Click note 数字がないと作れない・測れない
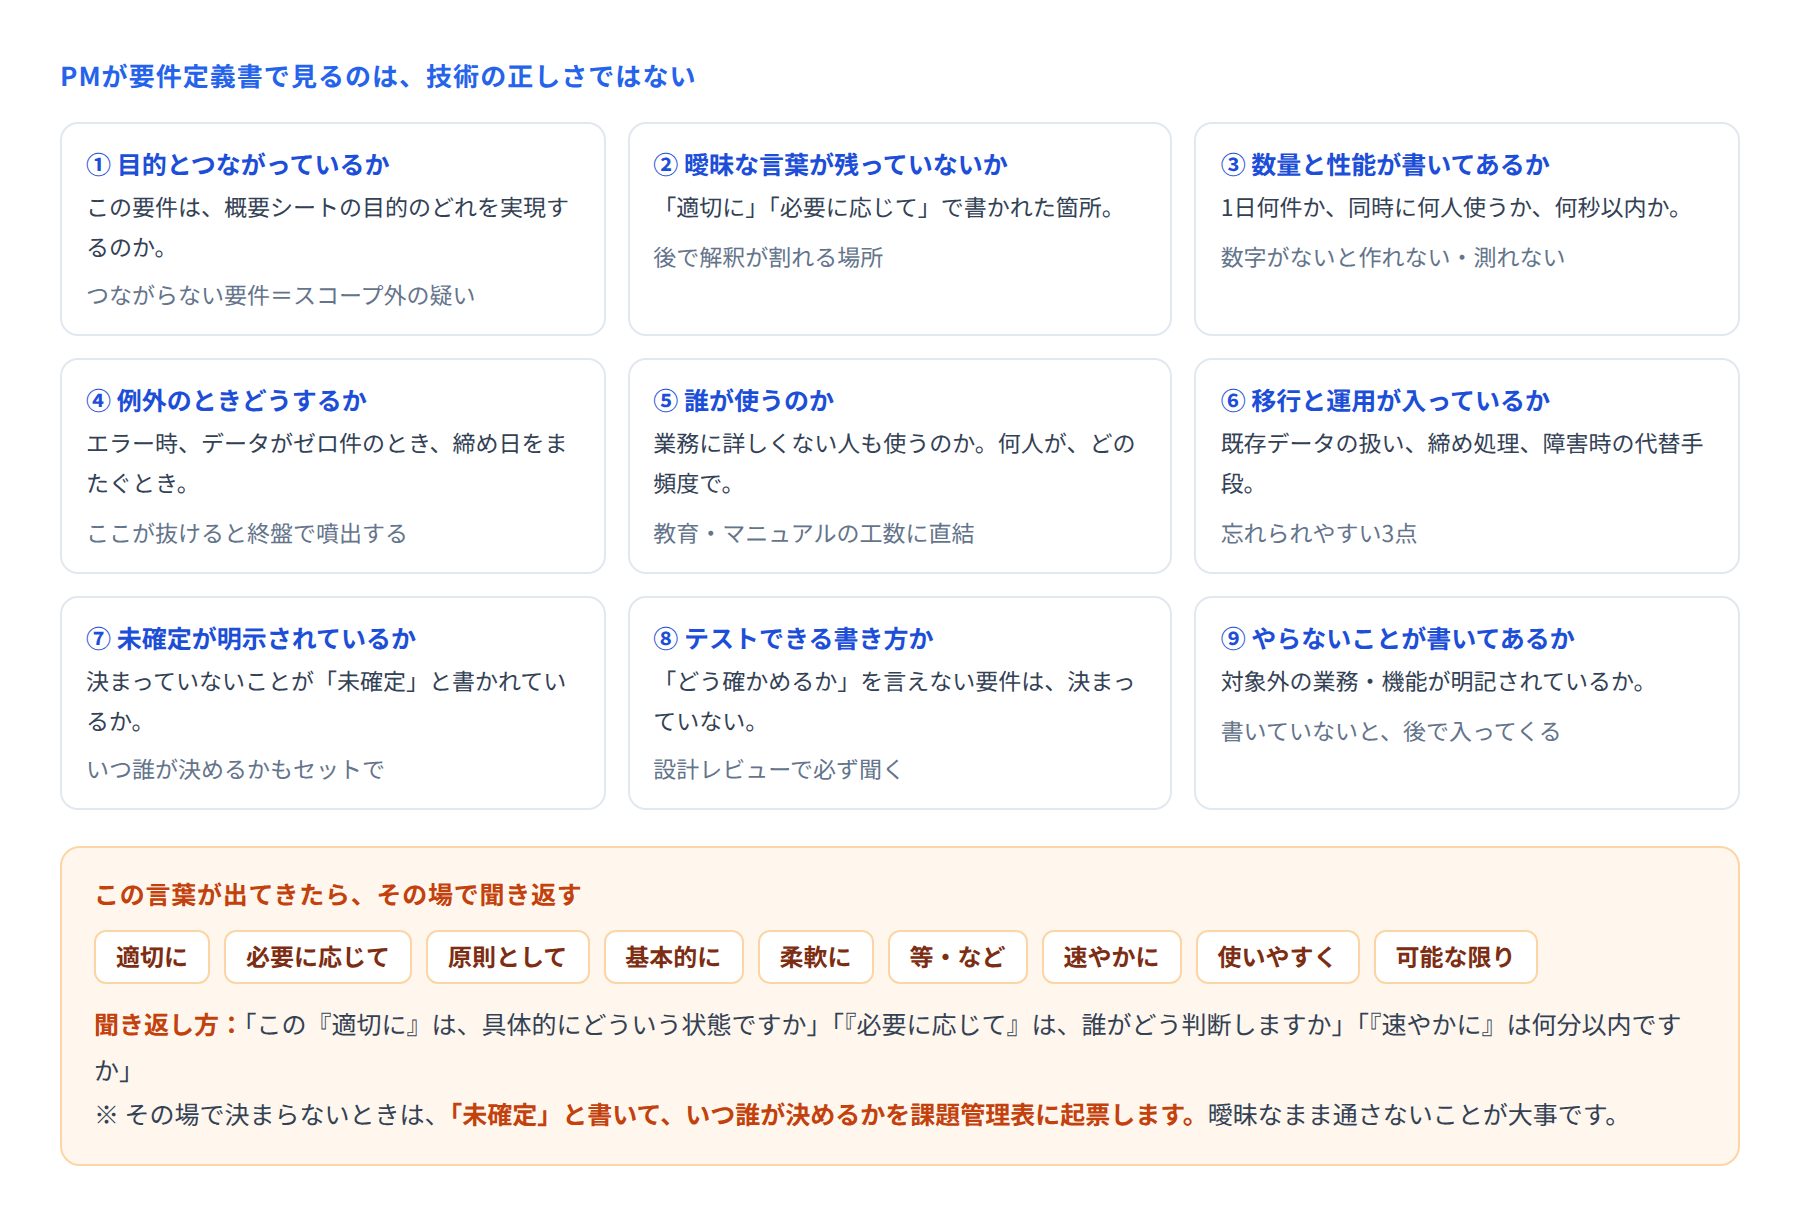The height and width of the screenshot is (1226, 1800). pyautogui.click(x=1392, y=257)
